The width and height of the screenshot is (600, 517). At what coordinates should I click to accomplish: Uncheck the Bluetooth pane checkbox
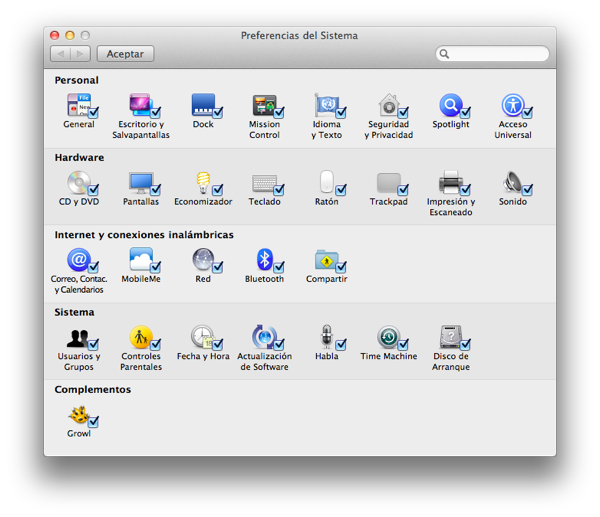point(279,267)
